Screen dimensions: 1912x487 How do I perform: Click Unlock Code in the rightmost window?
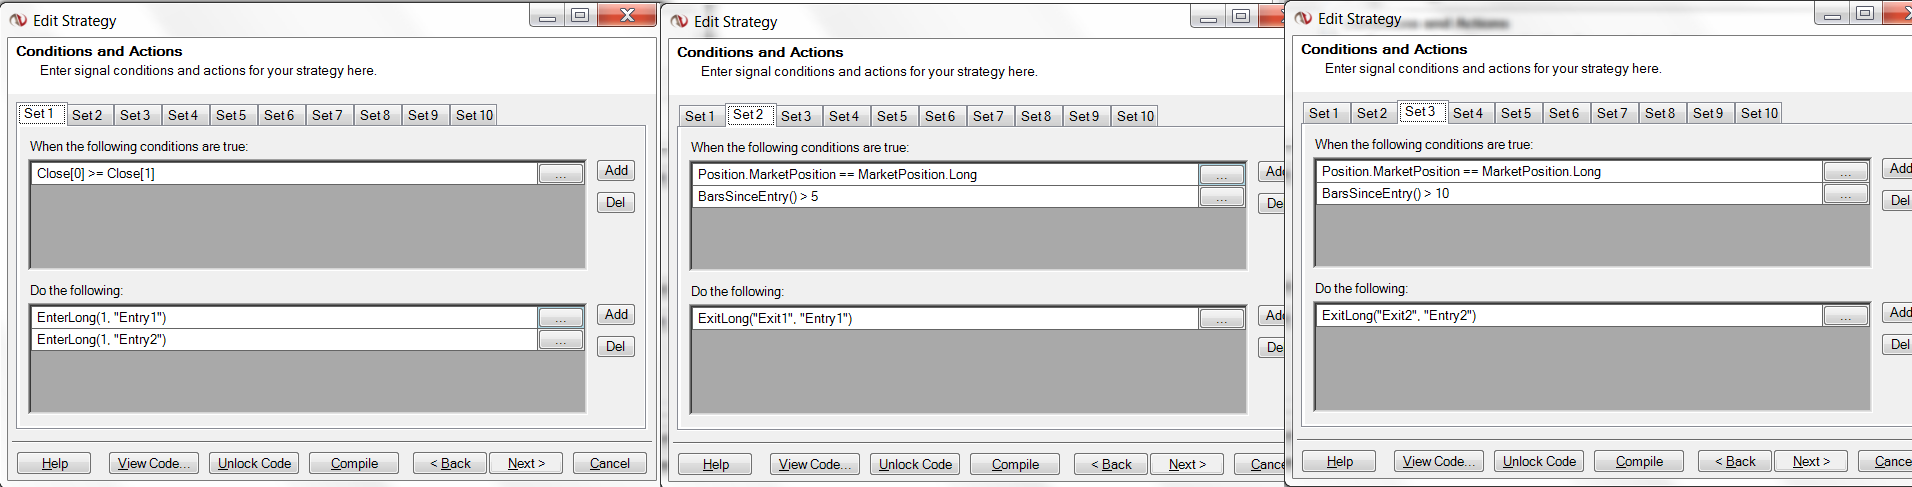point(1539,461)
